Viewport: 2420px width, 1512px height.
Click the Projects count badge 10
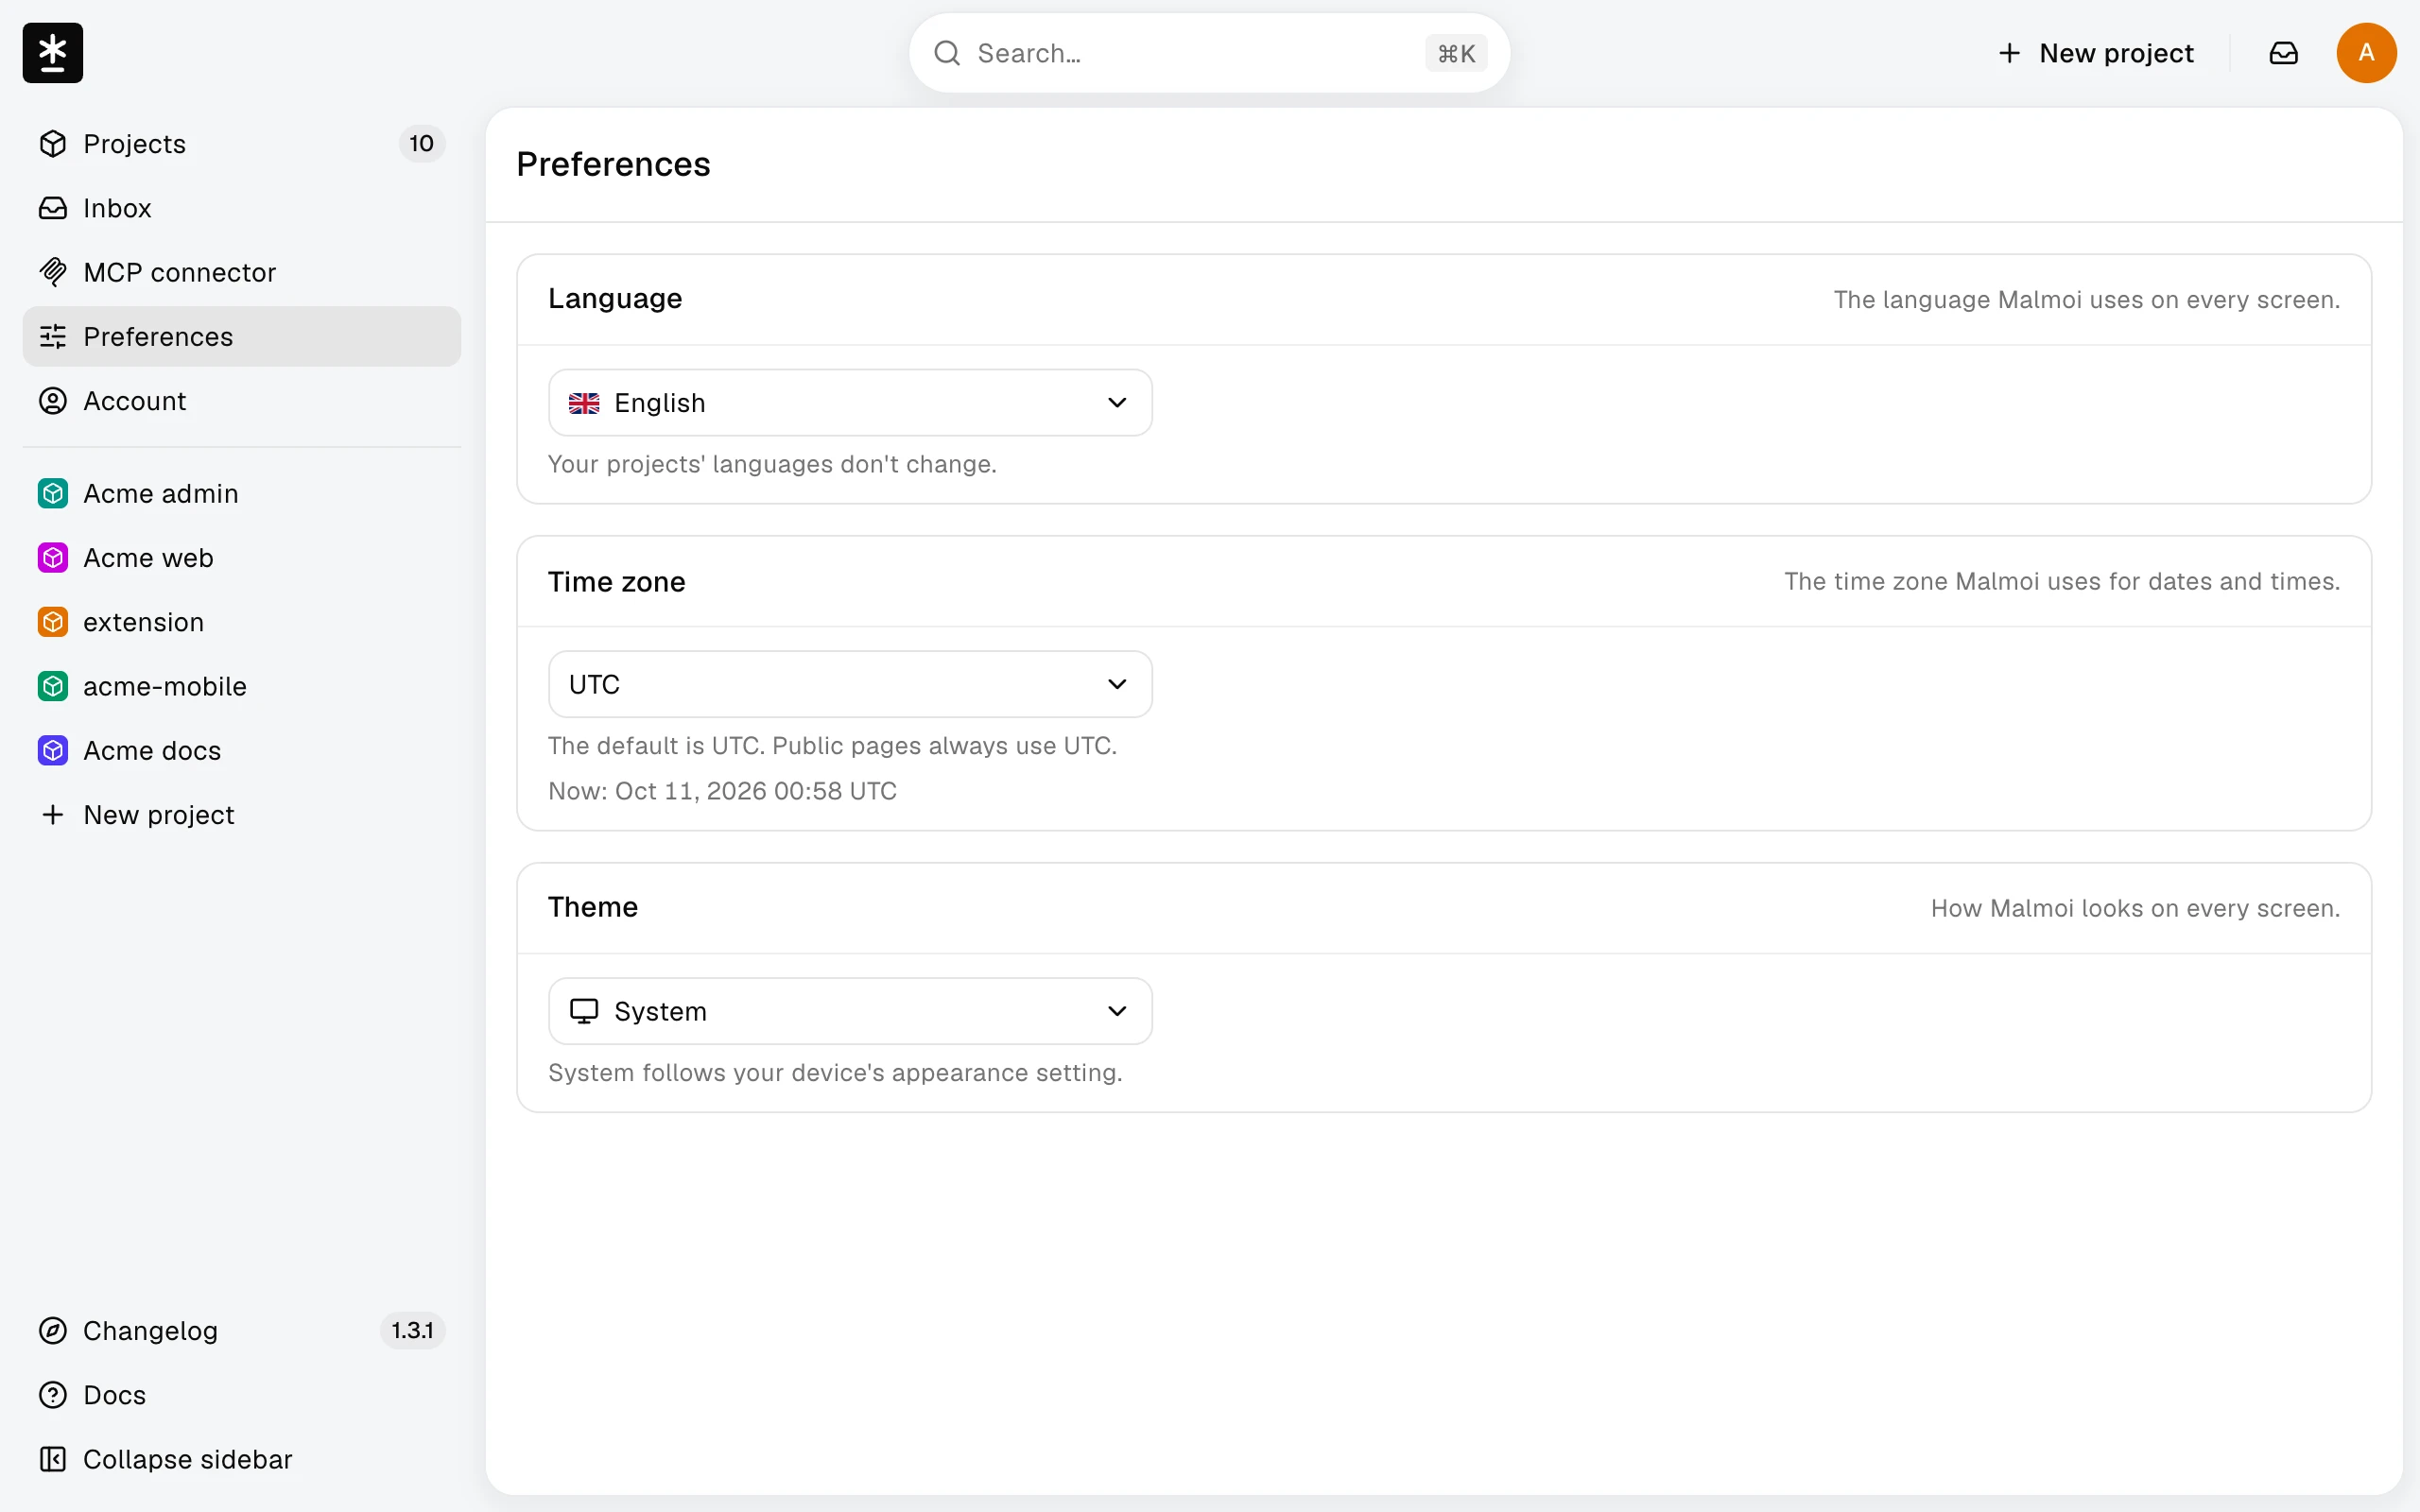(x=422, y=144)
